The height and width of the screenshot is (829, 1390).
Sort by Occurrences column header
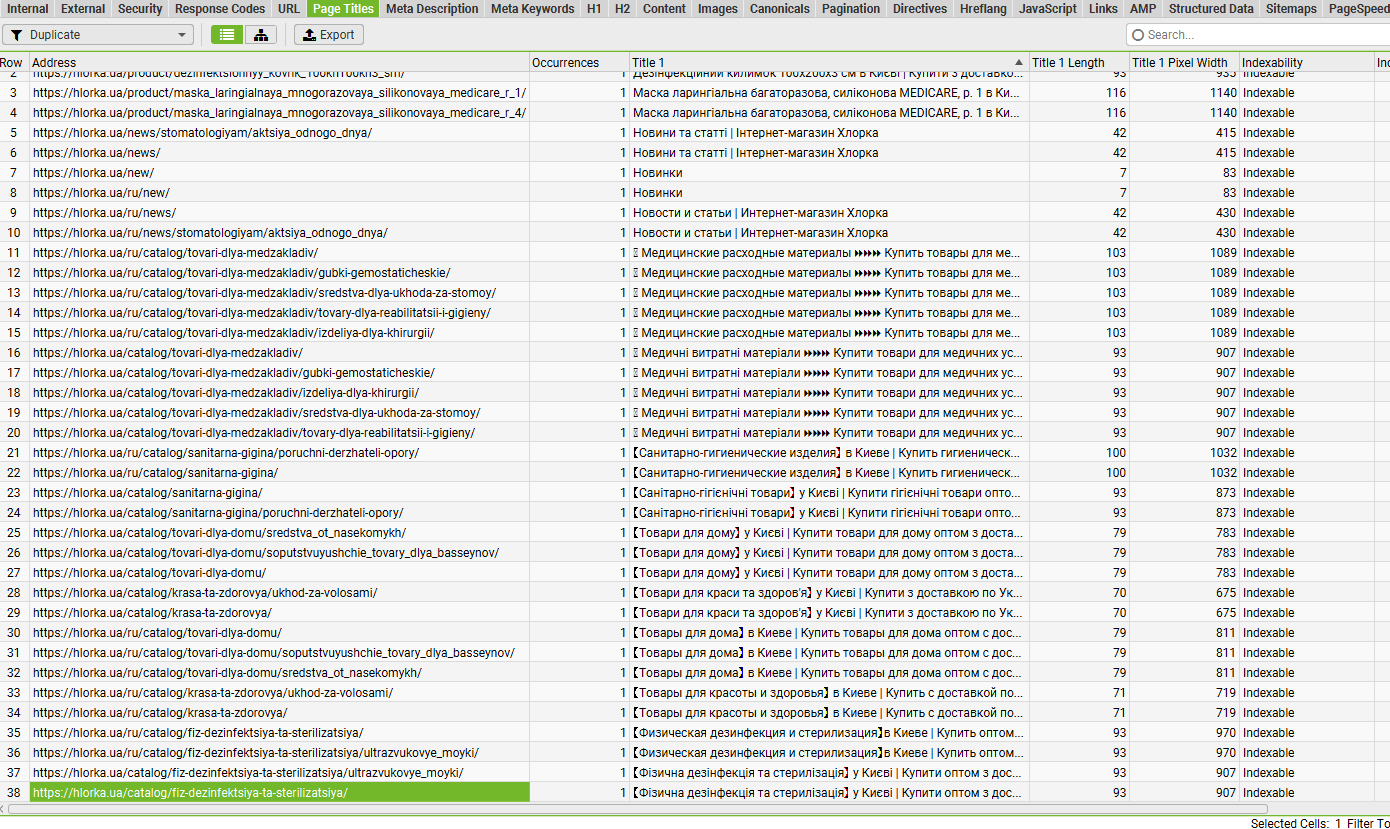(579, 62)
